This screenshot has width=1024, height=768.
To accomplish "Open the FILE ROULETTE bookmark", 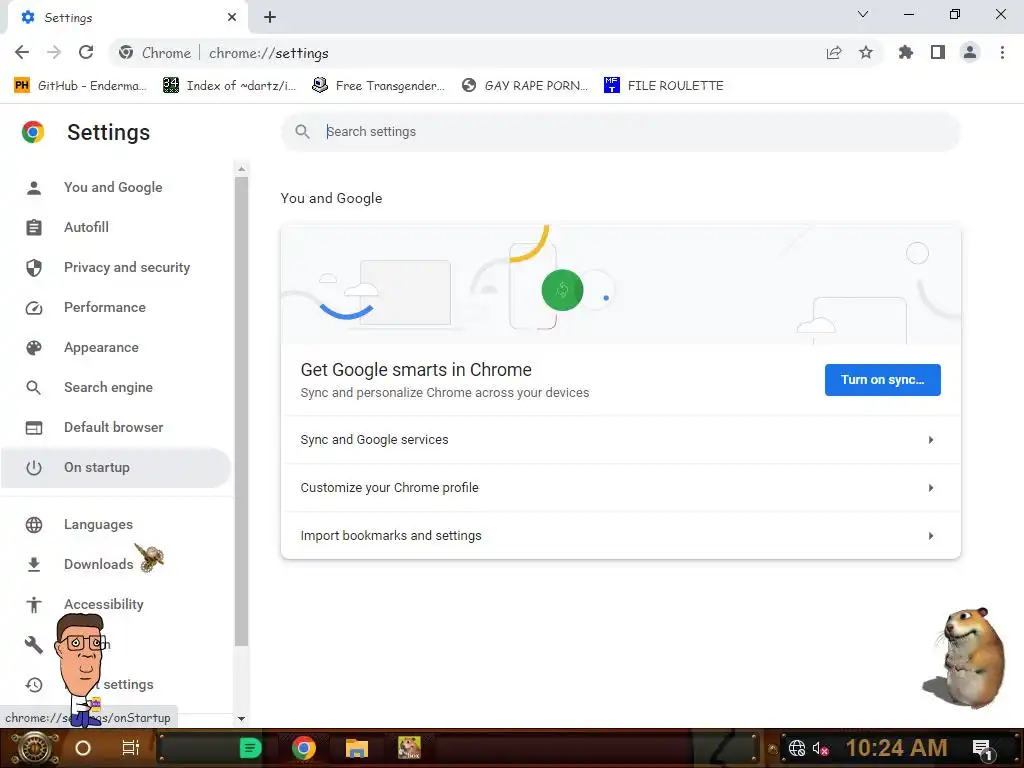I will coord(664,86).
